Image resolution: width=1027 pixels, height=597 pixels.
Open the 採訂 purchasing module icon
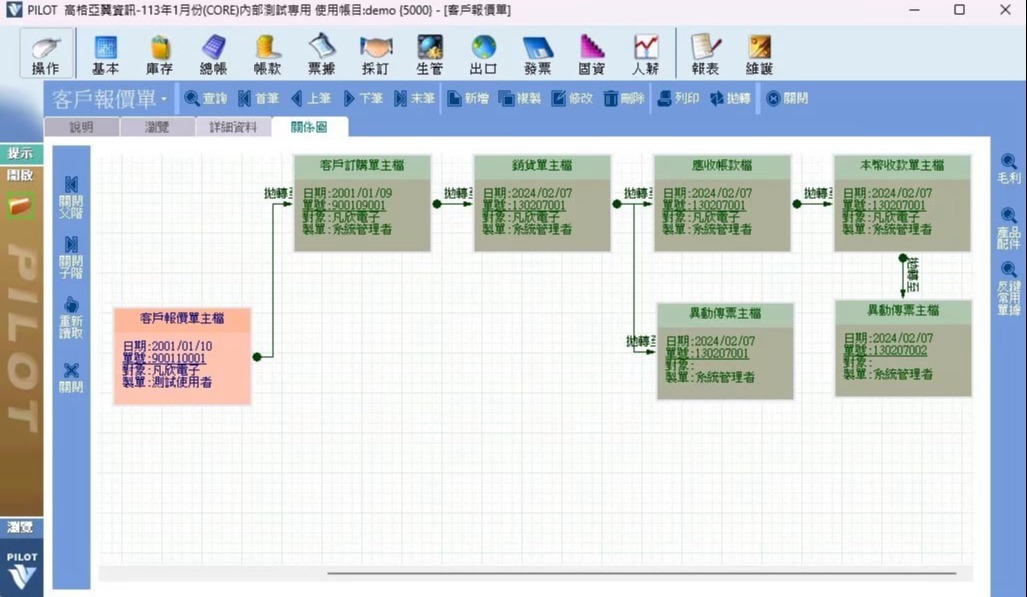375,54
